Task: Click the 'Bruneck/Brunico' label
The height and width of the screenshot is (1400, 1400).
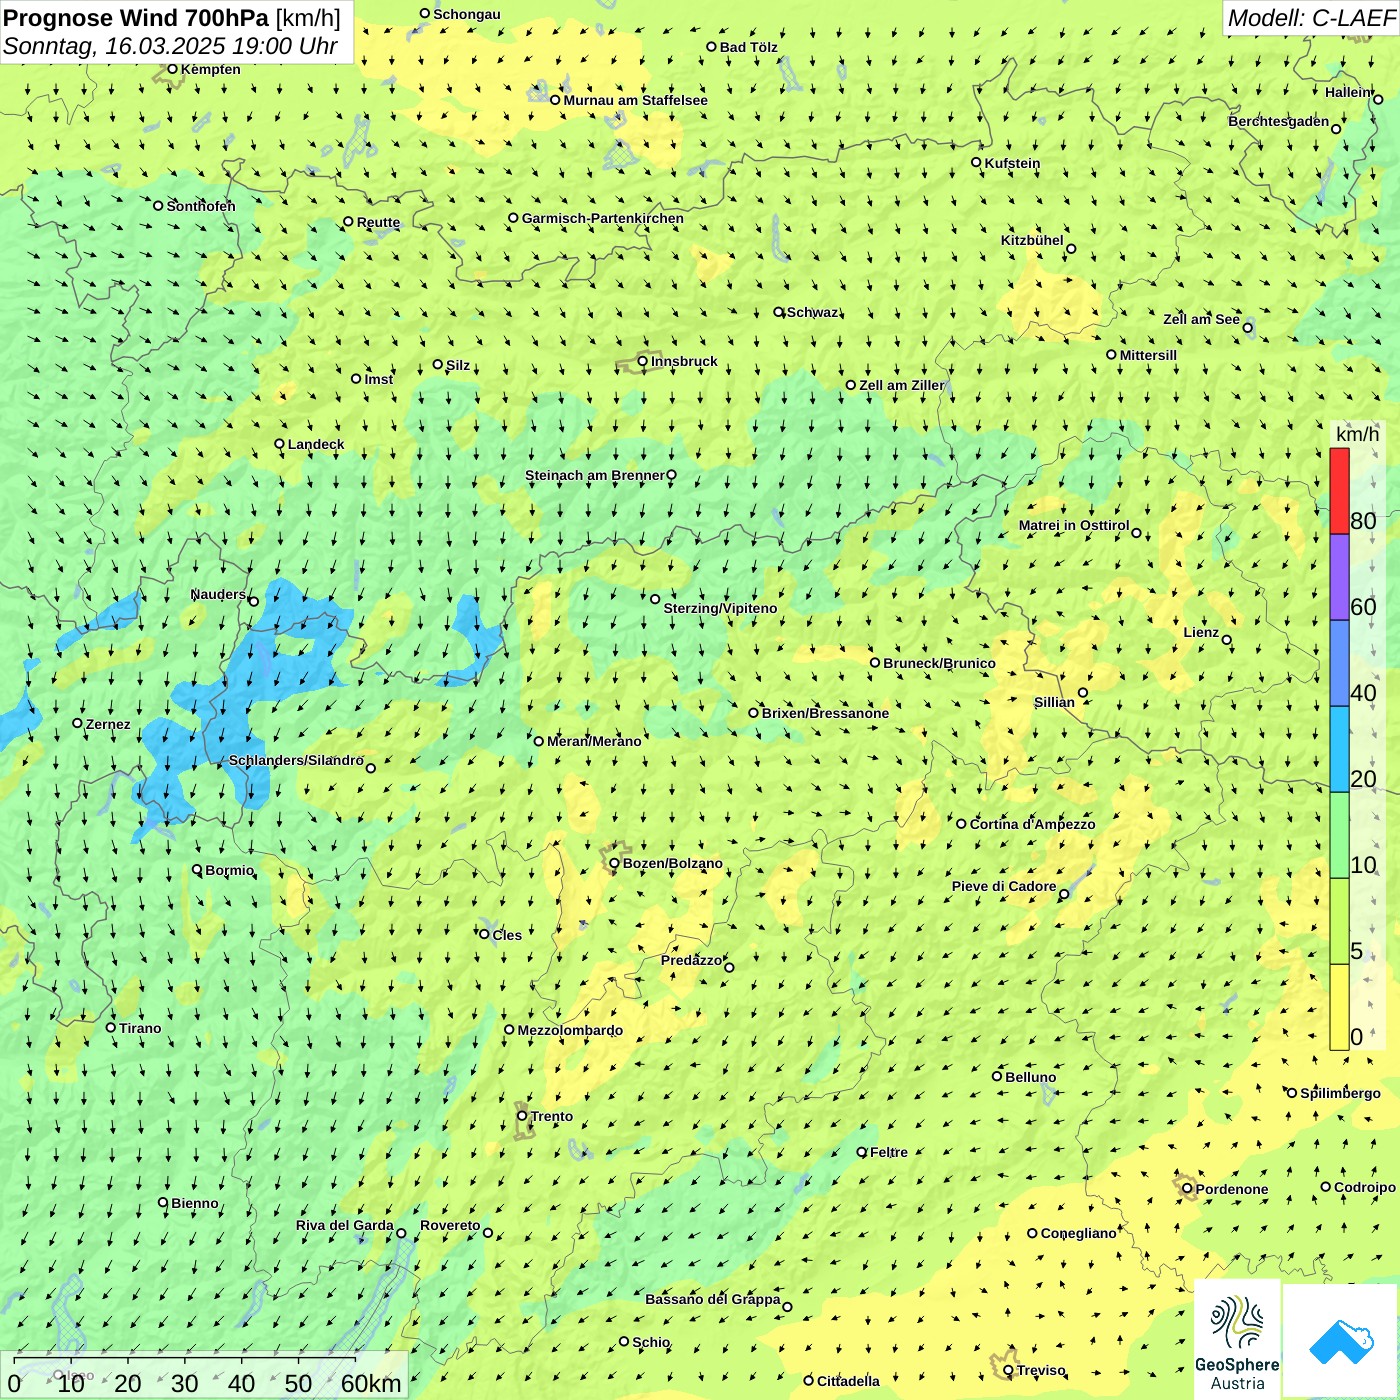Action: tap(939, 664)
